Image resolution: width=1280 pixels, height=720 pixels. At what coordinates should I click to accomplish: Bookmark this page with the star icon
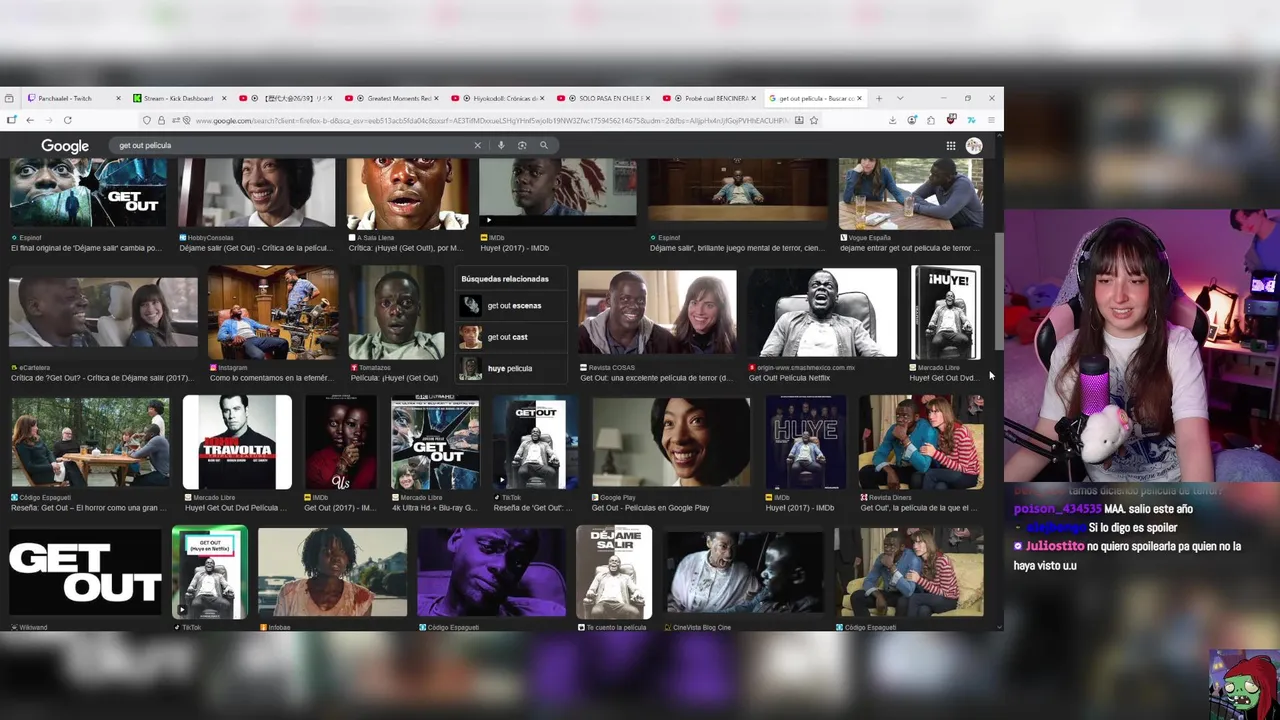814,120
